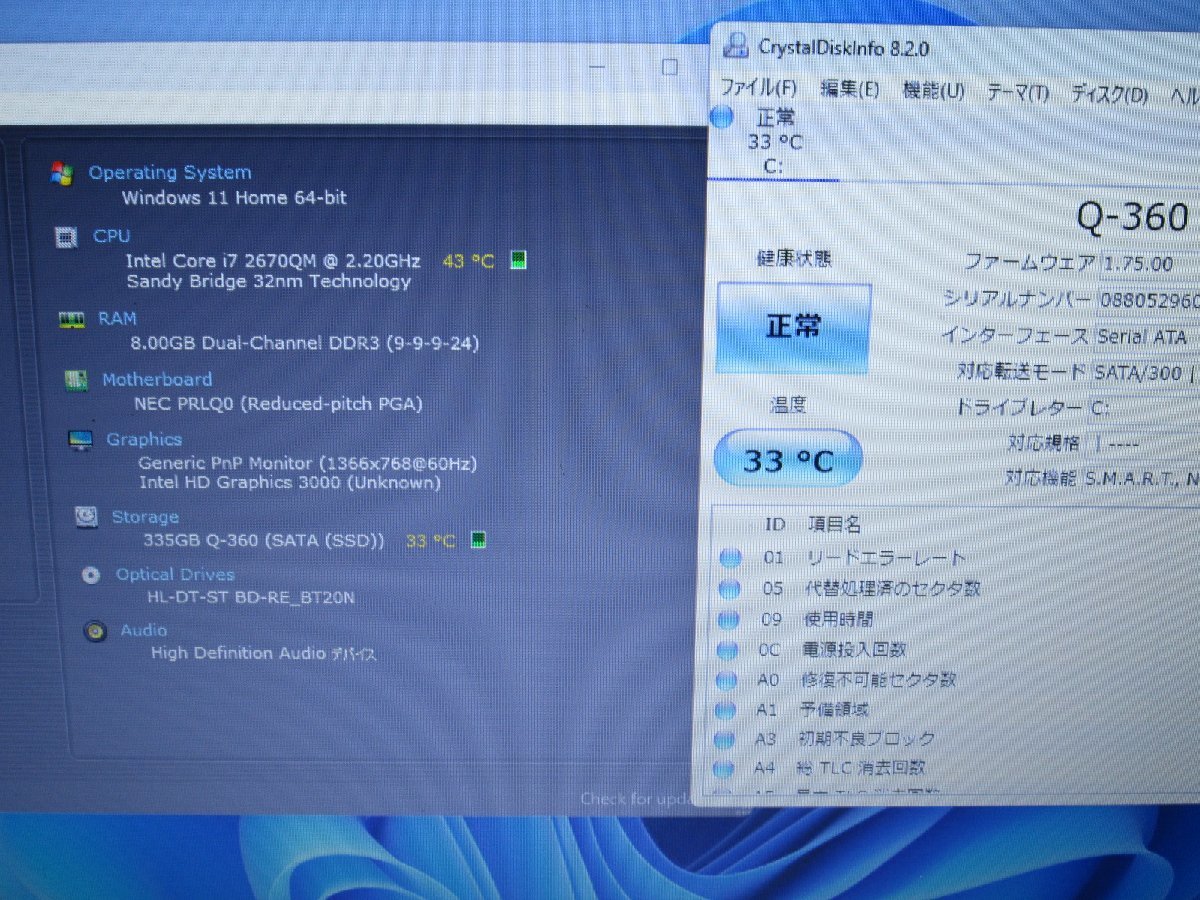The image size is (1200, 900).
Task: Click the green CPU temperature indicator icon
Action: 518,260
